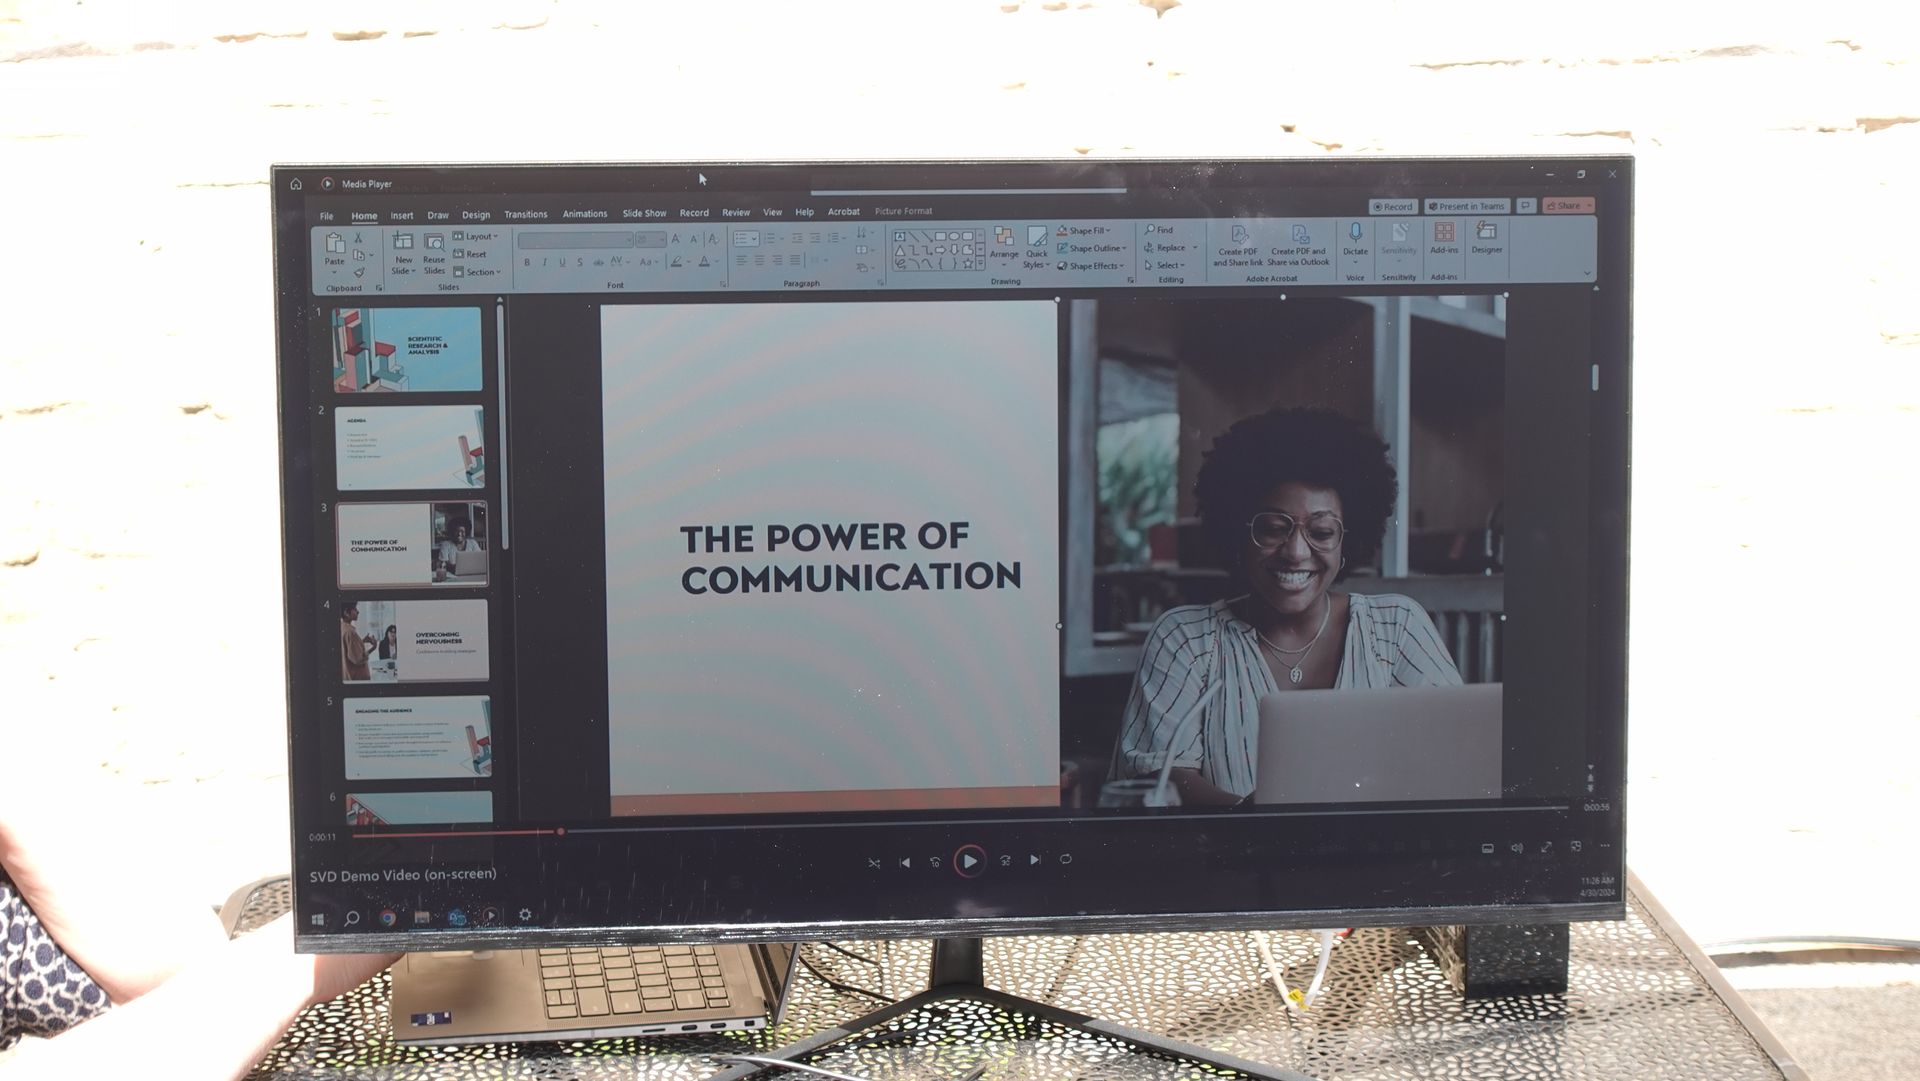Skip to the next track
The image size is (1920, 1081).
click(1035, 860)
